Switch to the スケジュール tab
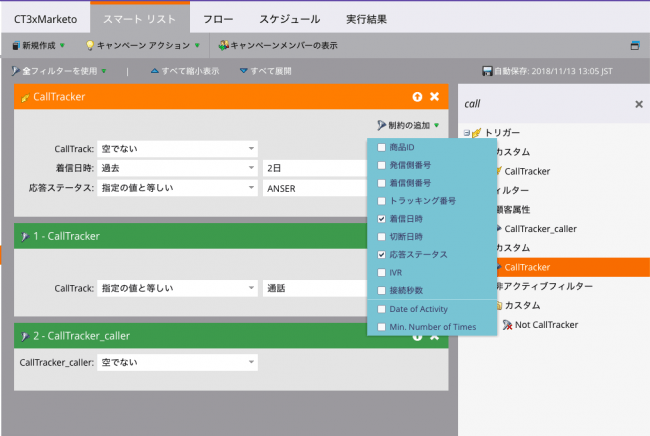This screenshot has width=650, height=436. pos(290,19)
